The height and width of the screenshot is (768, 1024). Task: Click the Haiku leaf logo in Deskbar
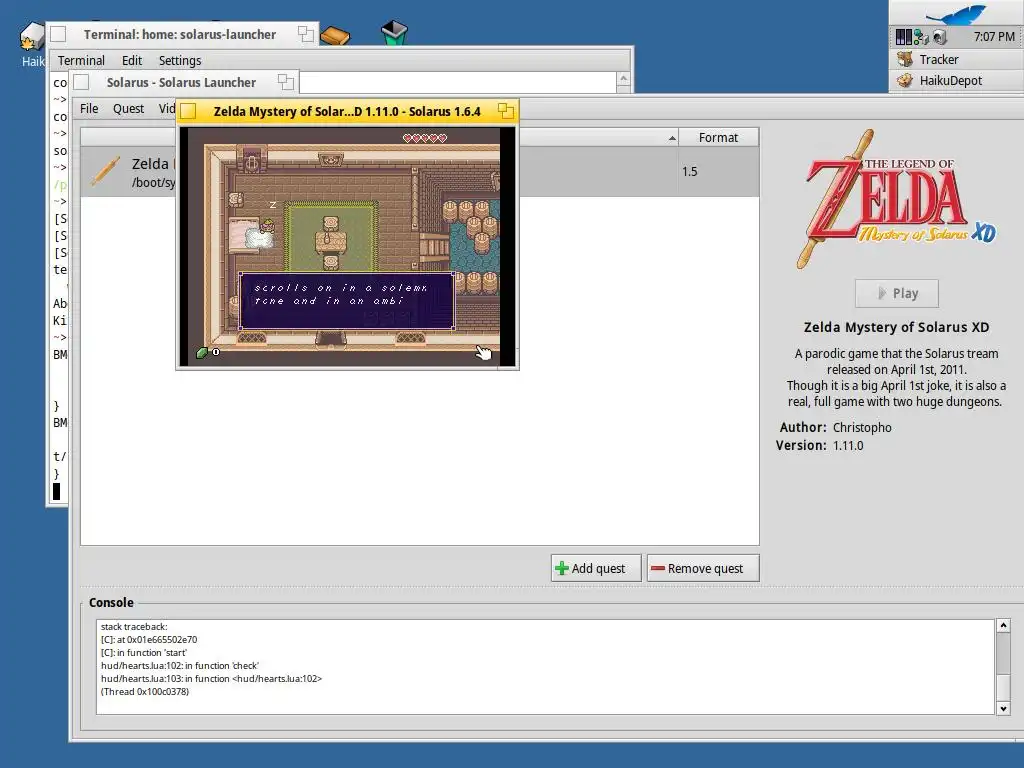click(955, 13)
